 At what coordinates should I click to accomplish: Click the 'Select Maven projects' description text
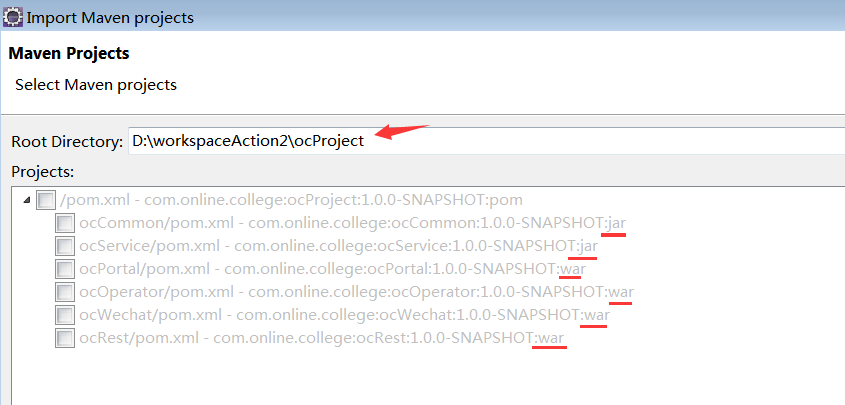point(96,85)
